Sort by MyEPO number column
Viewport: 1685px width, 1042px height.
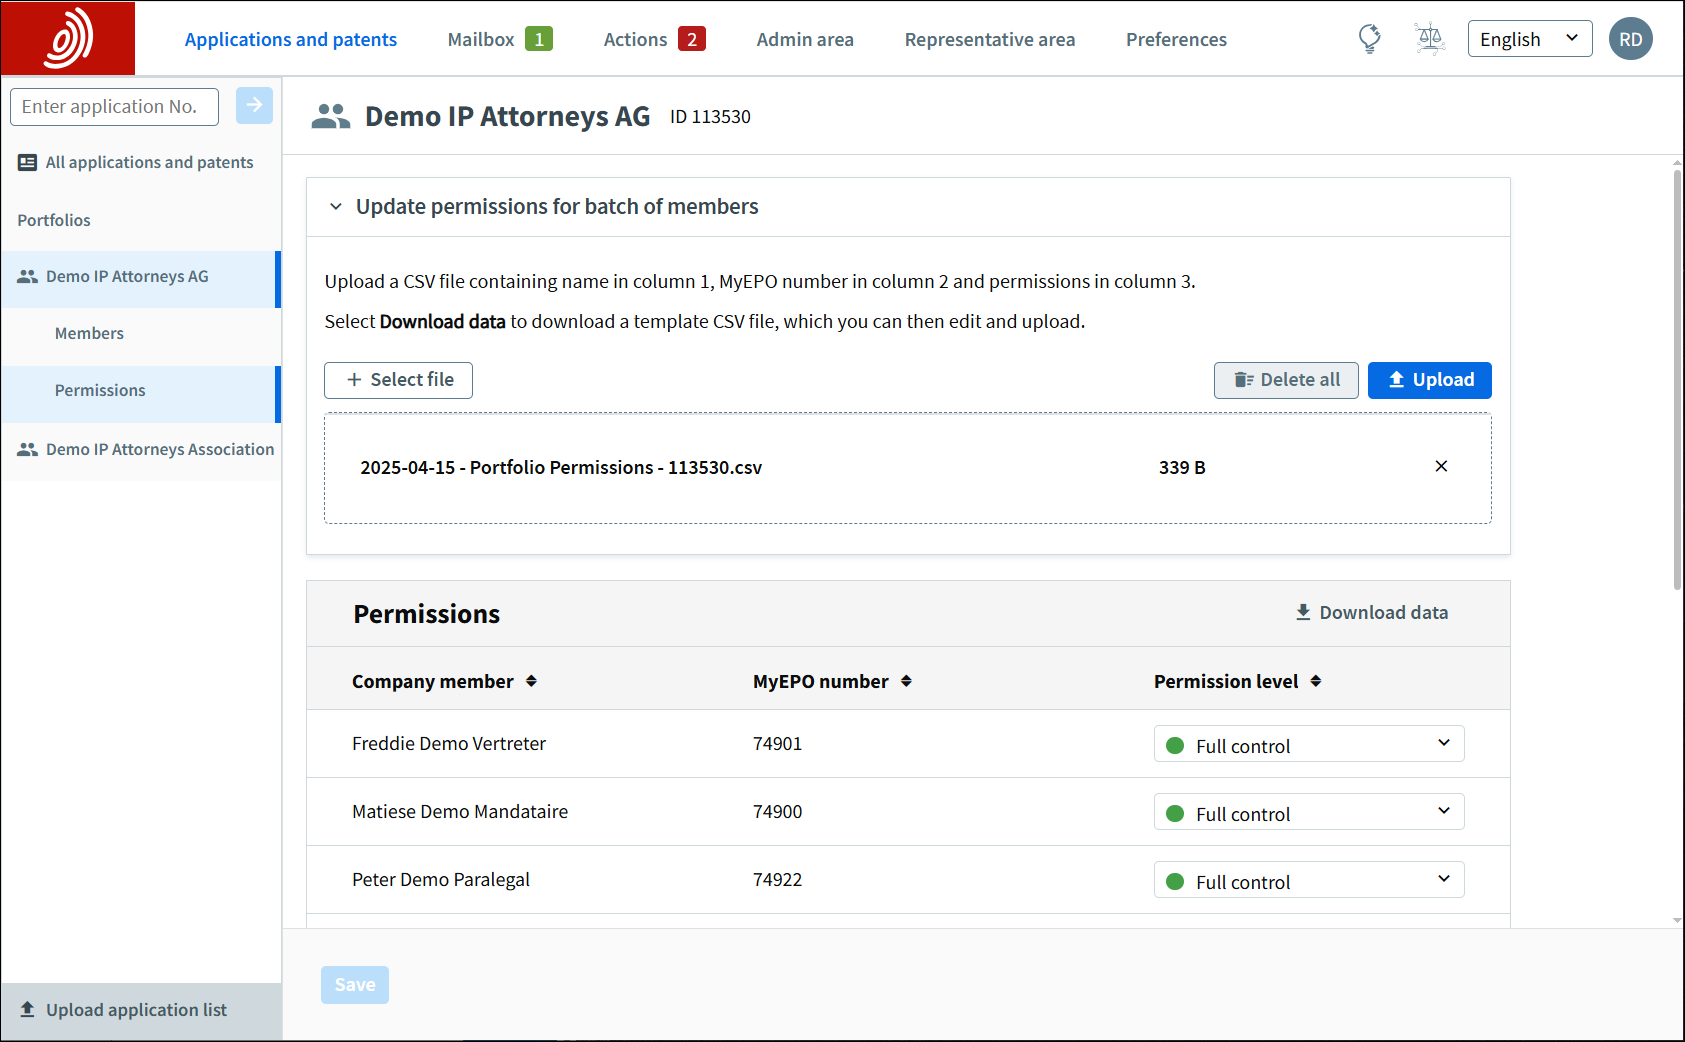click(x=906, y=681)
